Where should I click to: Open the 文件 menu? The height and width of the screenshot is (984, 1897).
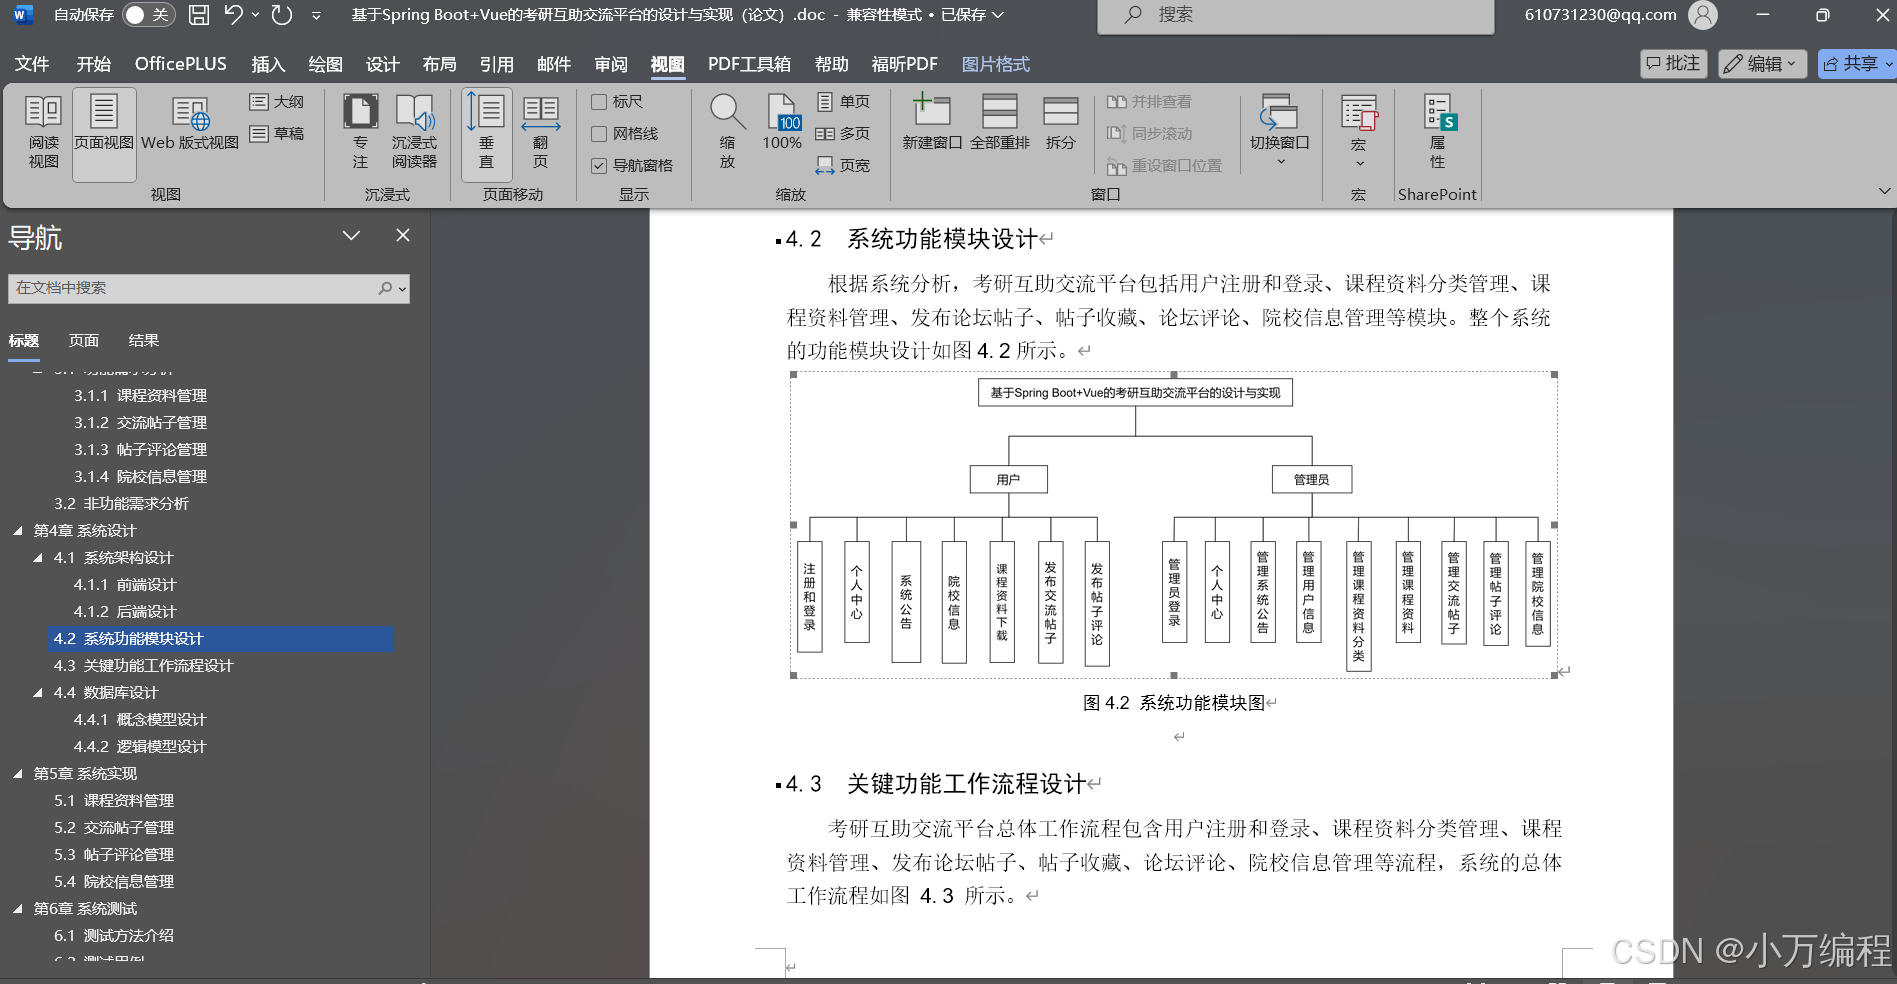[x=32, y=64]
